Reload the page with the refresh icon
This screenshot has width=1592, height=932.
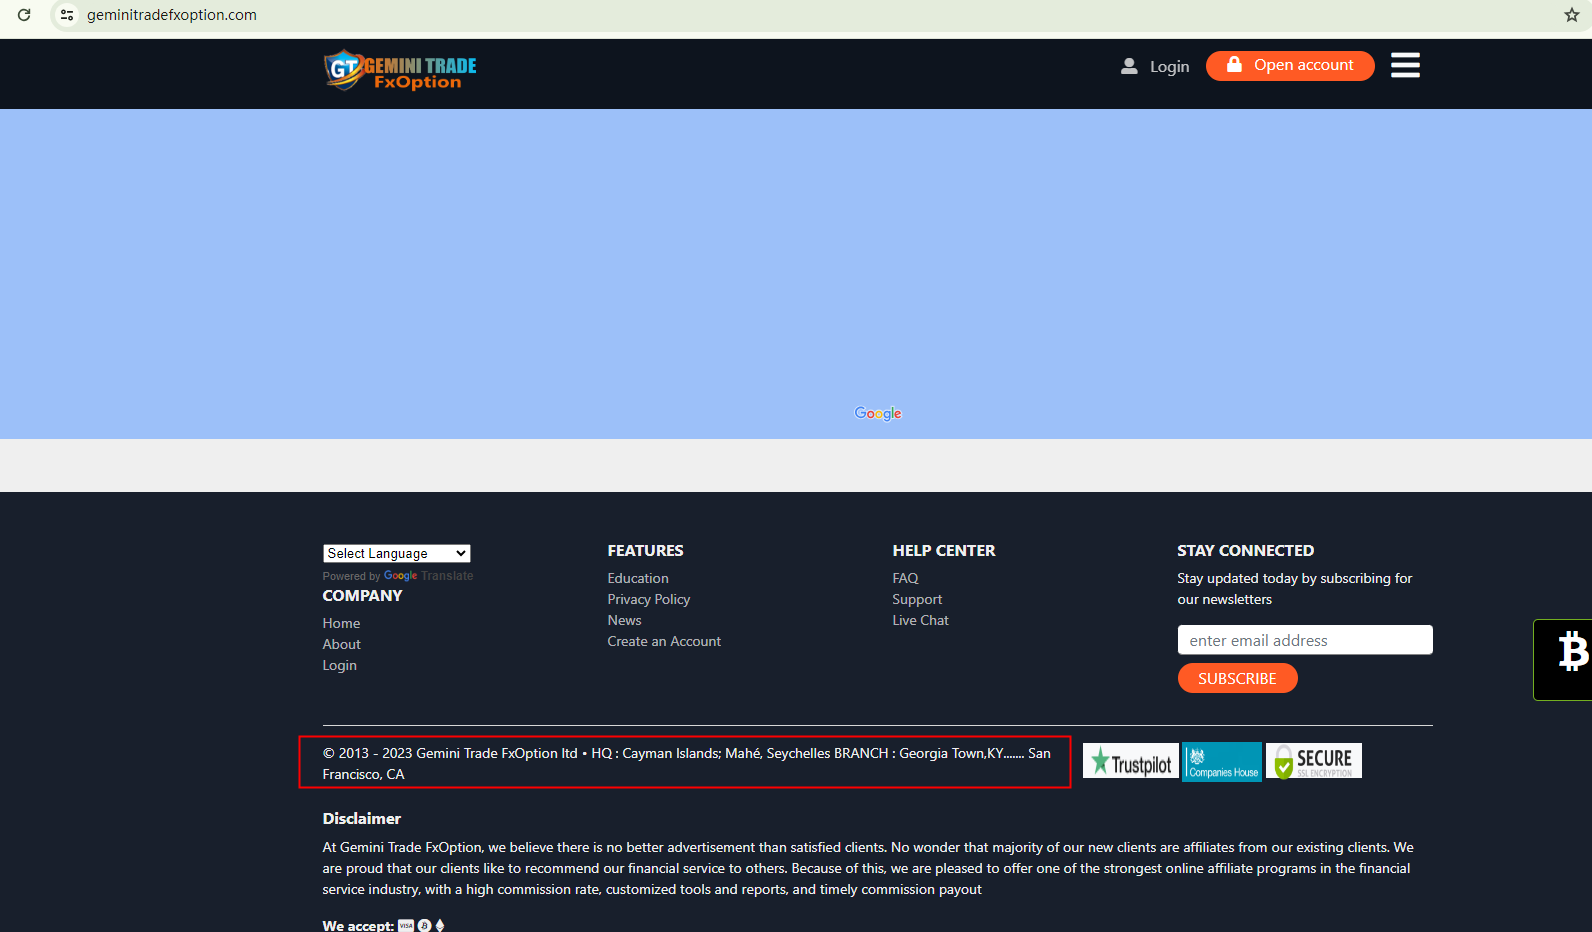coord(24,15)
